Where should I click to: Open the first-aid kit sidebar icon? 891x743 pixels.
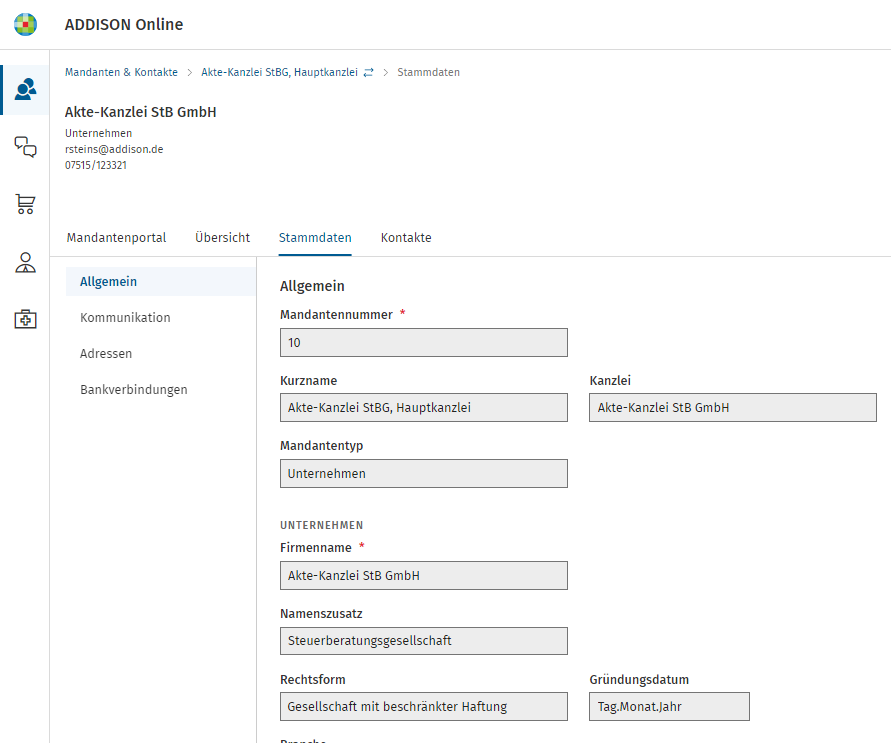click(x=25, y=319)
